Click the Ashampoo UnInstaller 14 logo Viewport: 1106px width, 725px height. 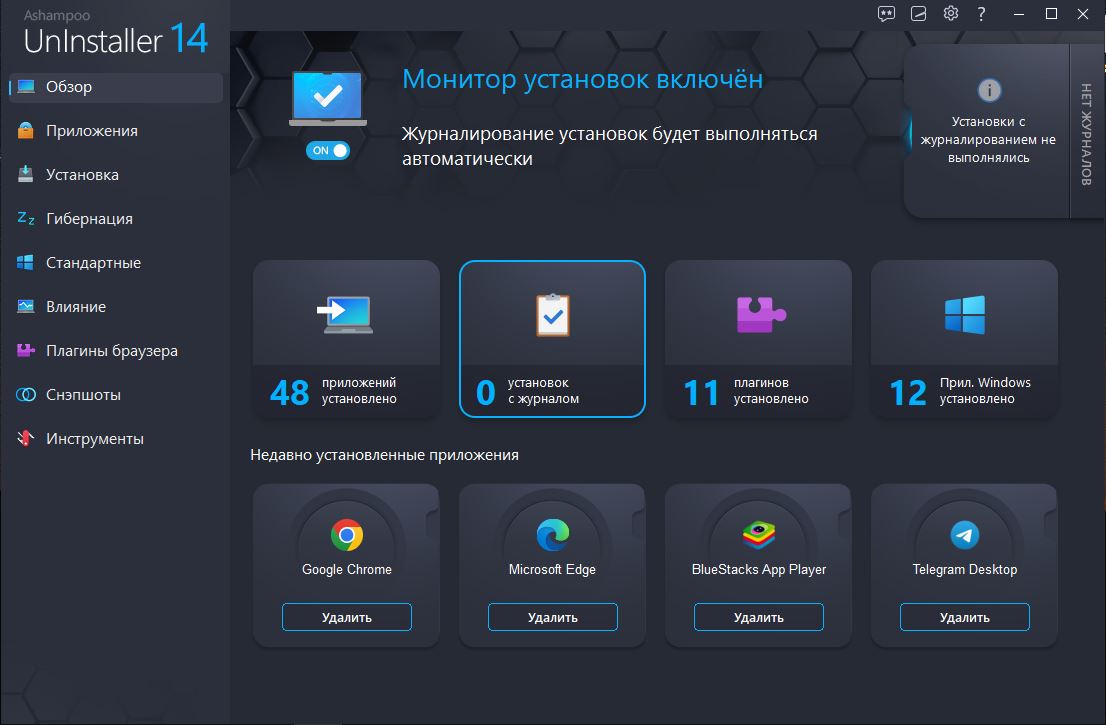pyautogui.click(x=116, y=32)
